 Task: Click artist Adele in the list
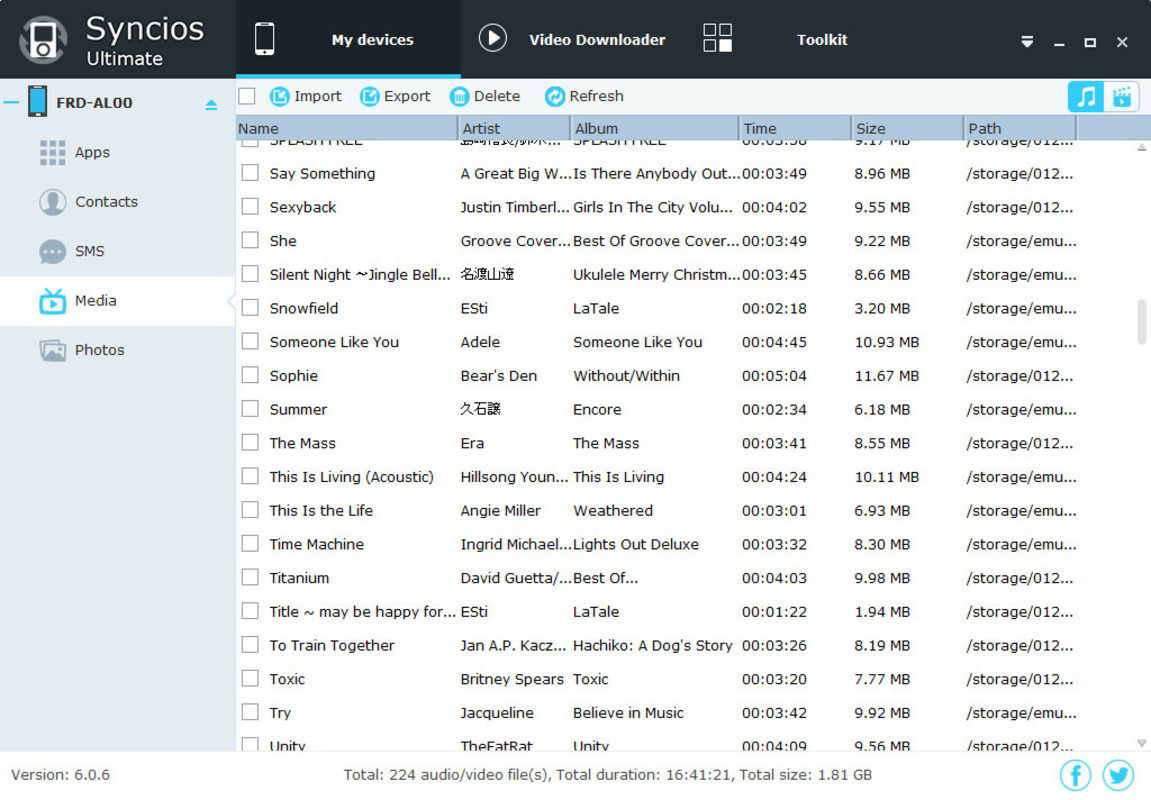point(480,342)
